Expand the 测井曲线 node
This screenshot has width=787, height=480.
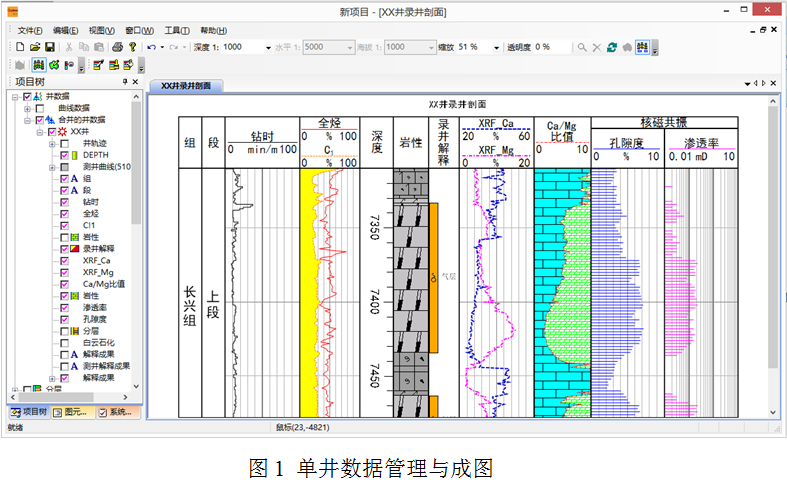[52, 167]
